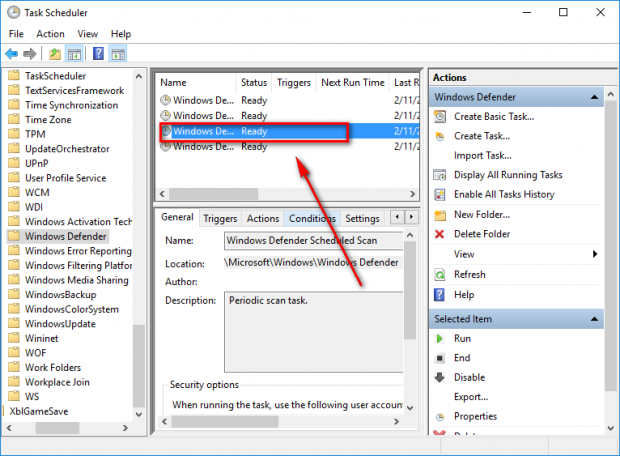Image resolution: width=620 pixels, height=456 pixels.
Task: Click the tree pane scroll-down arrow
Action: pos(139,414)
